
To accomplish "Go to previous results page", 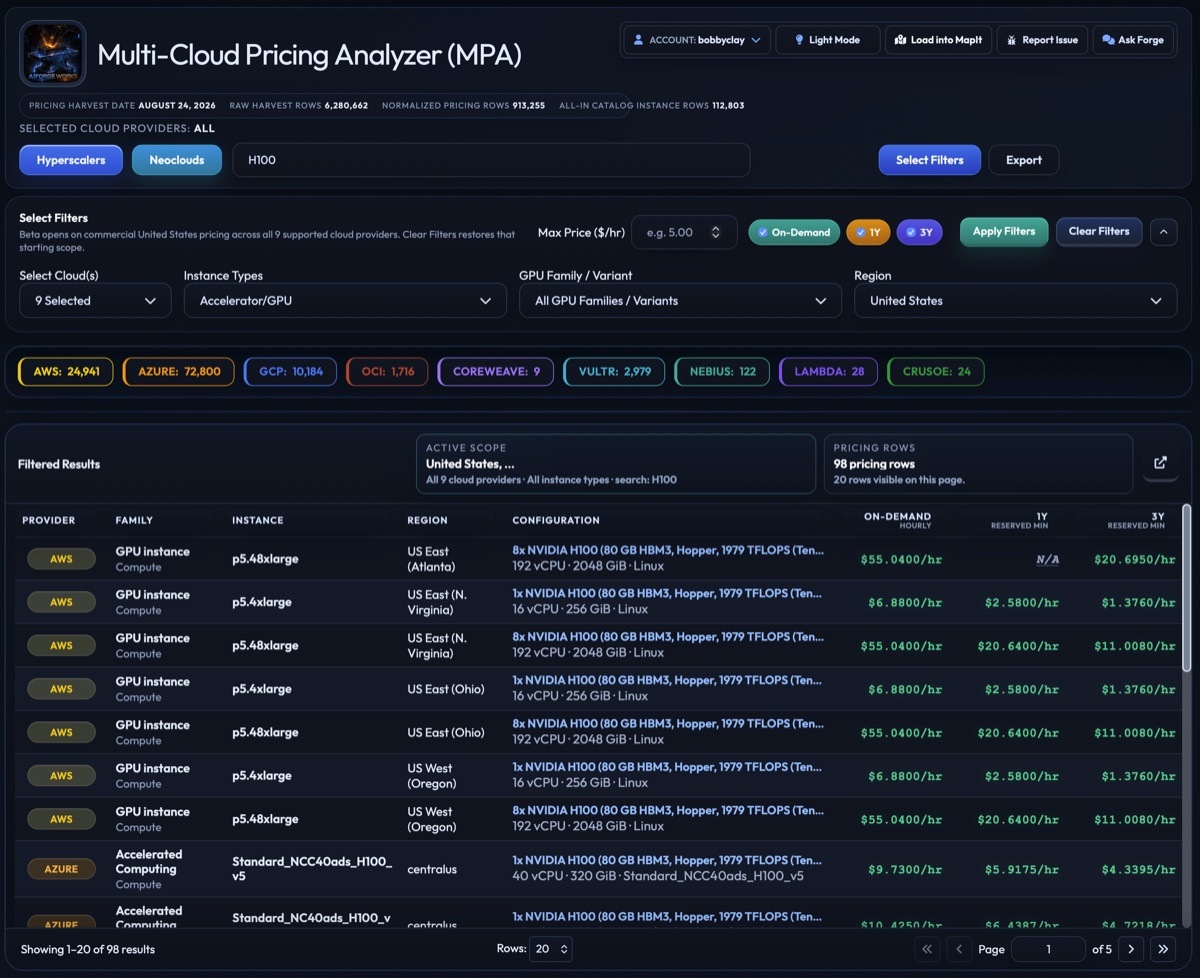I will [959, 949].
